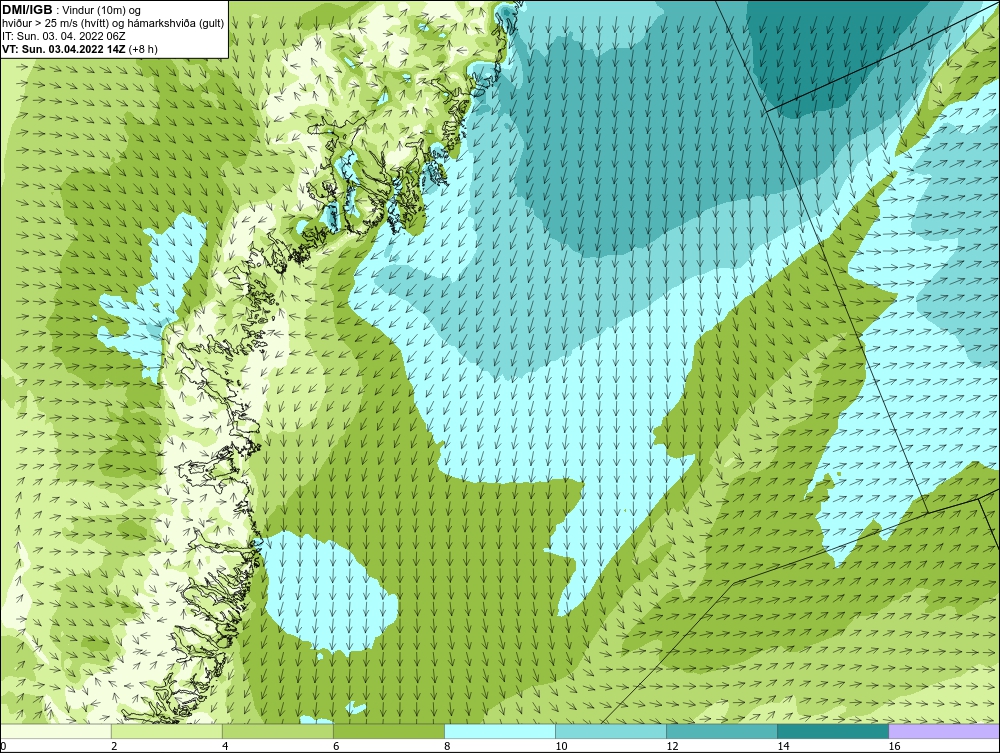Viewport: 1000px width, 753px height.
Task: Click the legend label "6"
Action: tap(335, 747)
